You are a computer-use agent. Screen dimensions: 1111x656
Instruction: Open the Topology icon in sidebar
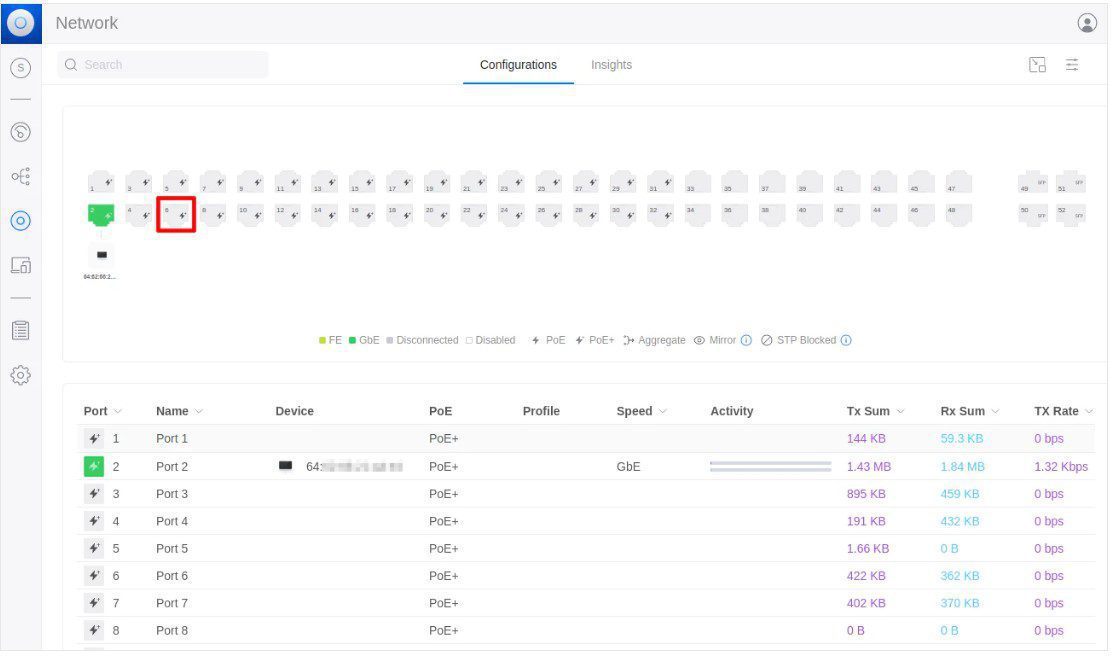point(21,176)
